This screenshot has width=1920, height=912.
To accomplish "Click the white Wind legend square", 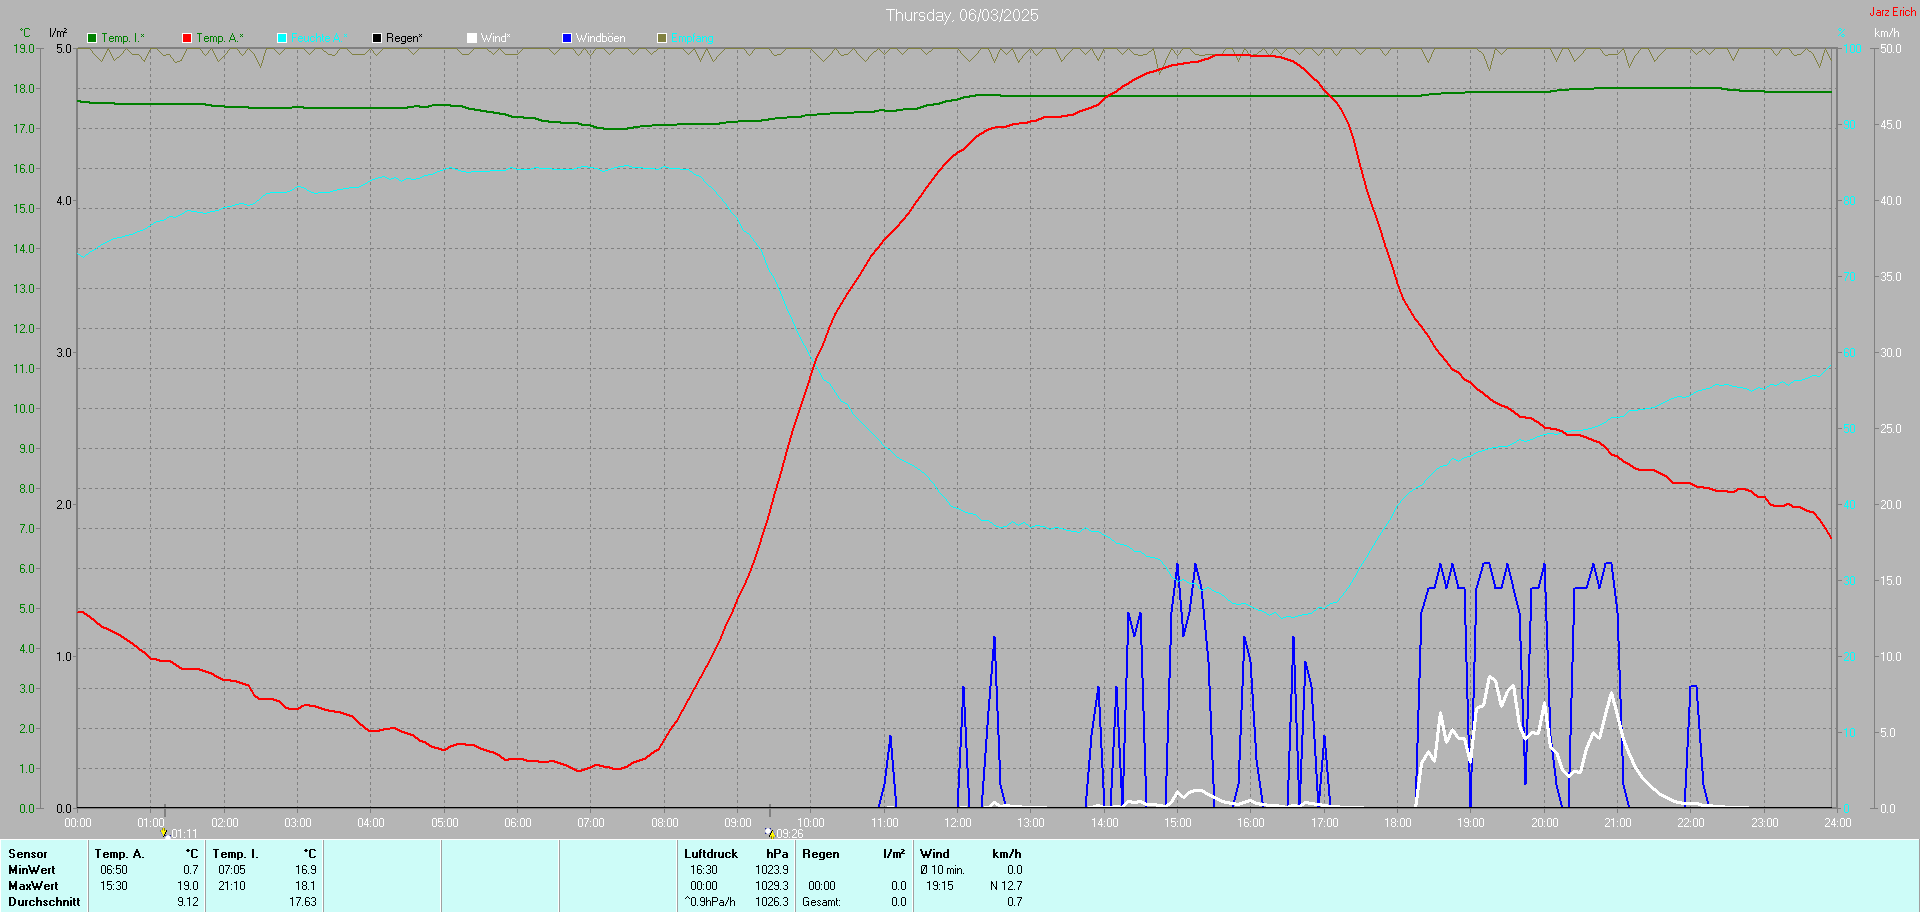I will [x=472, y=38].
